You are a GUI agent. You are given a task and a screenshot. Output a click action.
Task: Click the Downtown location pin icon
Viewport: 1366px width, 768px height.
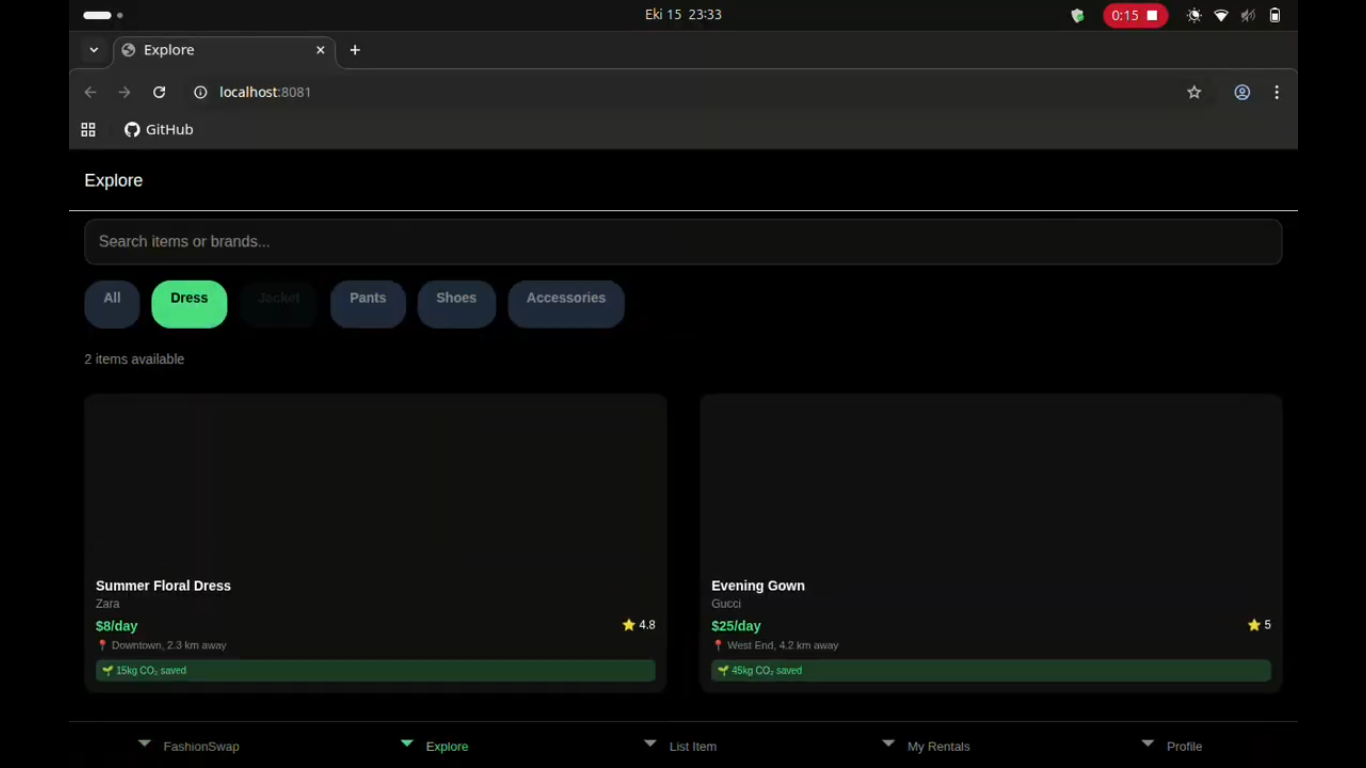coord(102,645)
